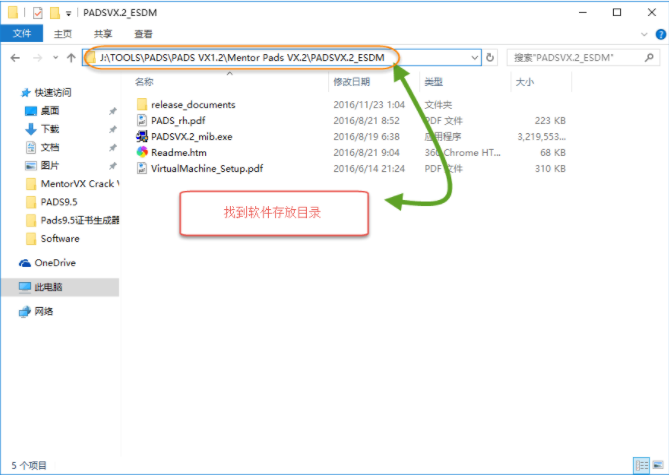This screenshot has height=475, width=669.
Task: Select 此电脑 in the navigation pane
Action: click(x=60, y=287)
